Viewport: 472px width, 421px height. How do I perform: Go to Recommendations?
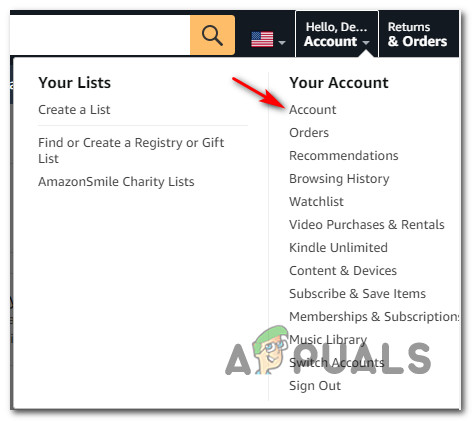tap(344, 156)
